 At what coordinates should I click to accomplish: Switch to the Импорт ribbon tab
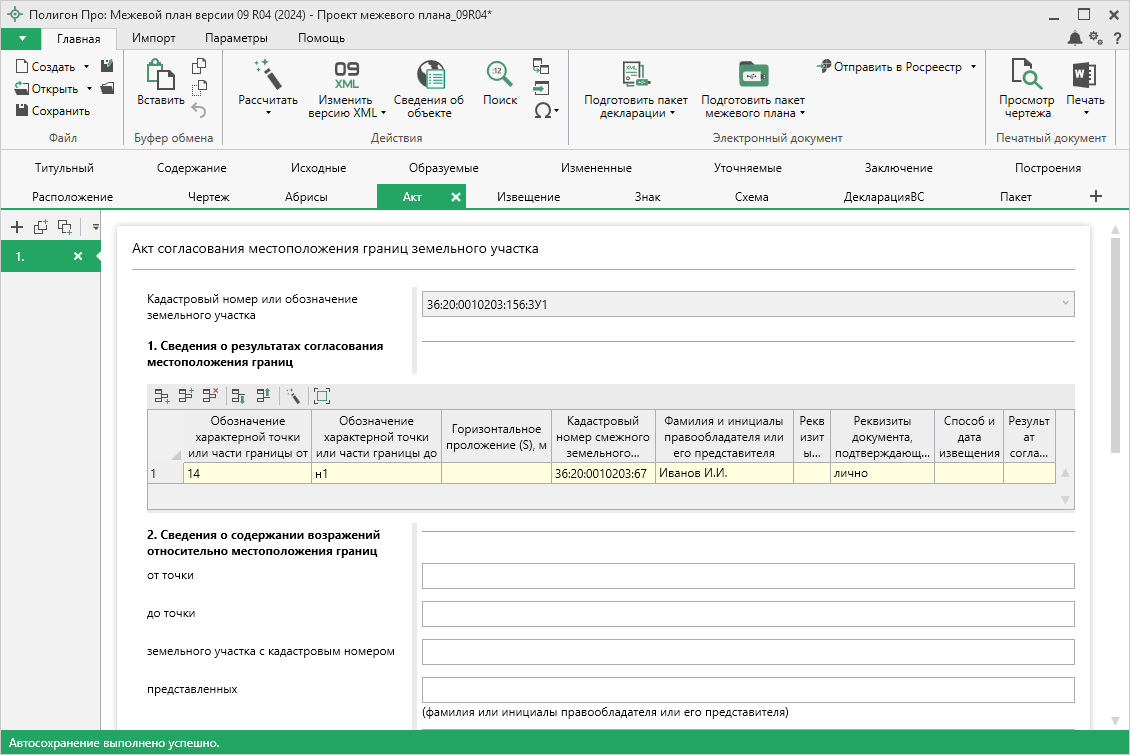coord(153,38)
